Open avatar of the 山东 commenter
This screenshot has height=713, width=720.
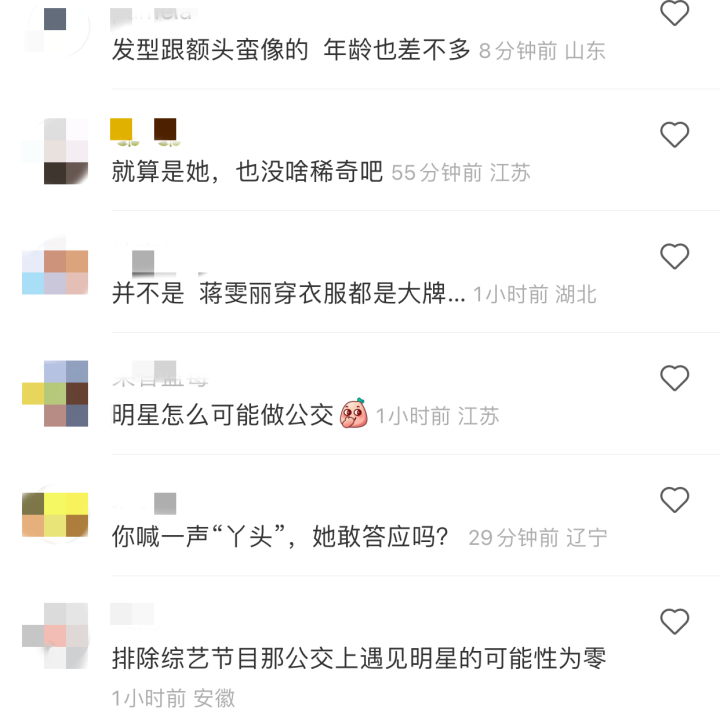tap(55, 26)
